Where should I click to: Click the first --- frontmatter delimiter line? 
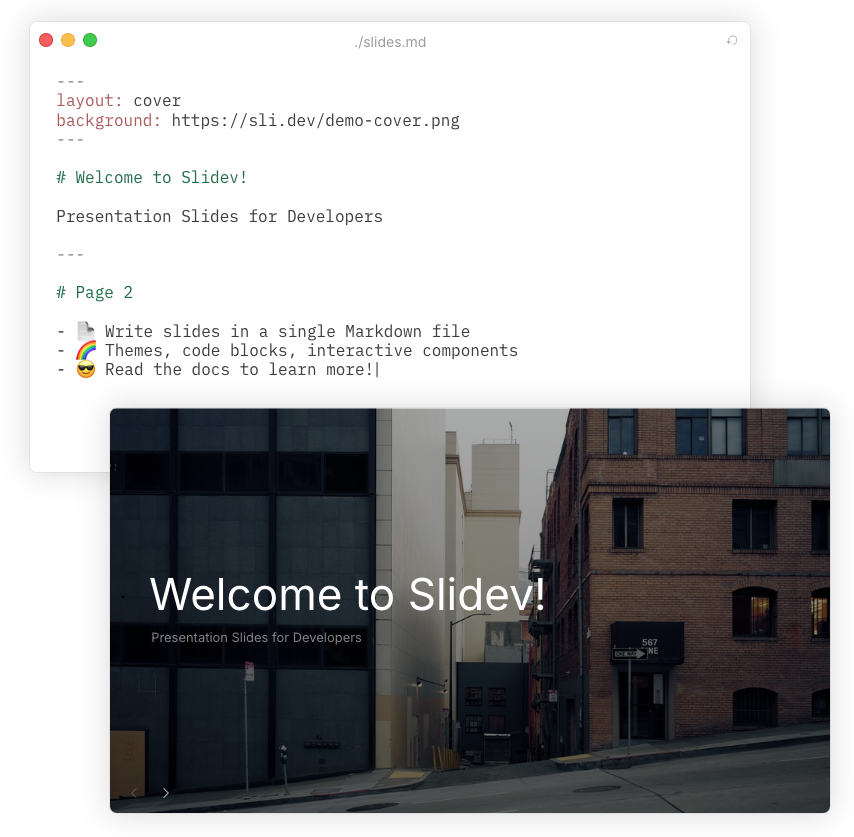pyautogui.click(x=69, y=81)
